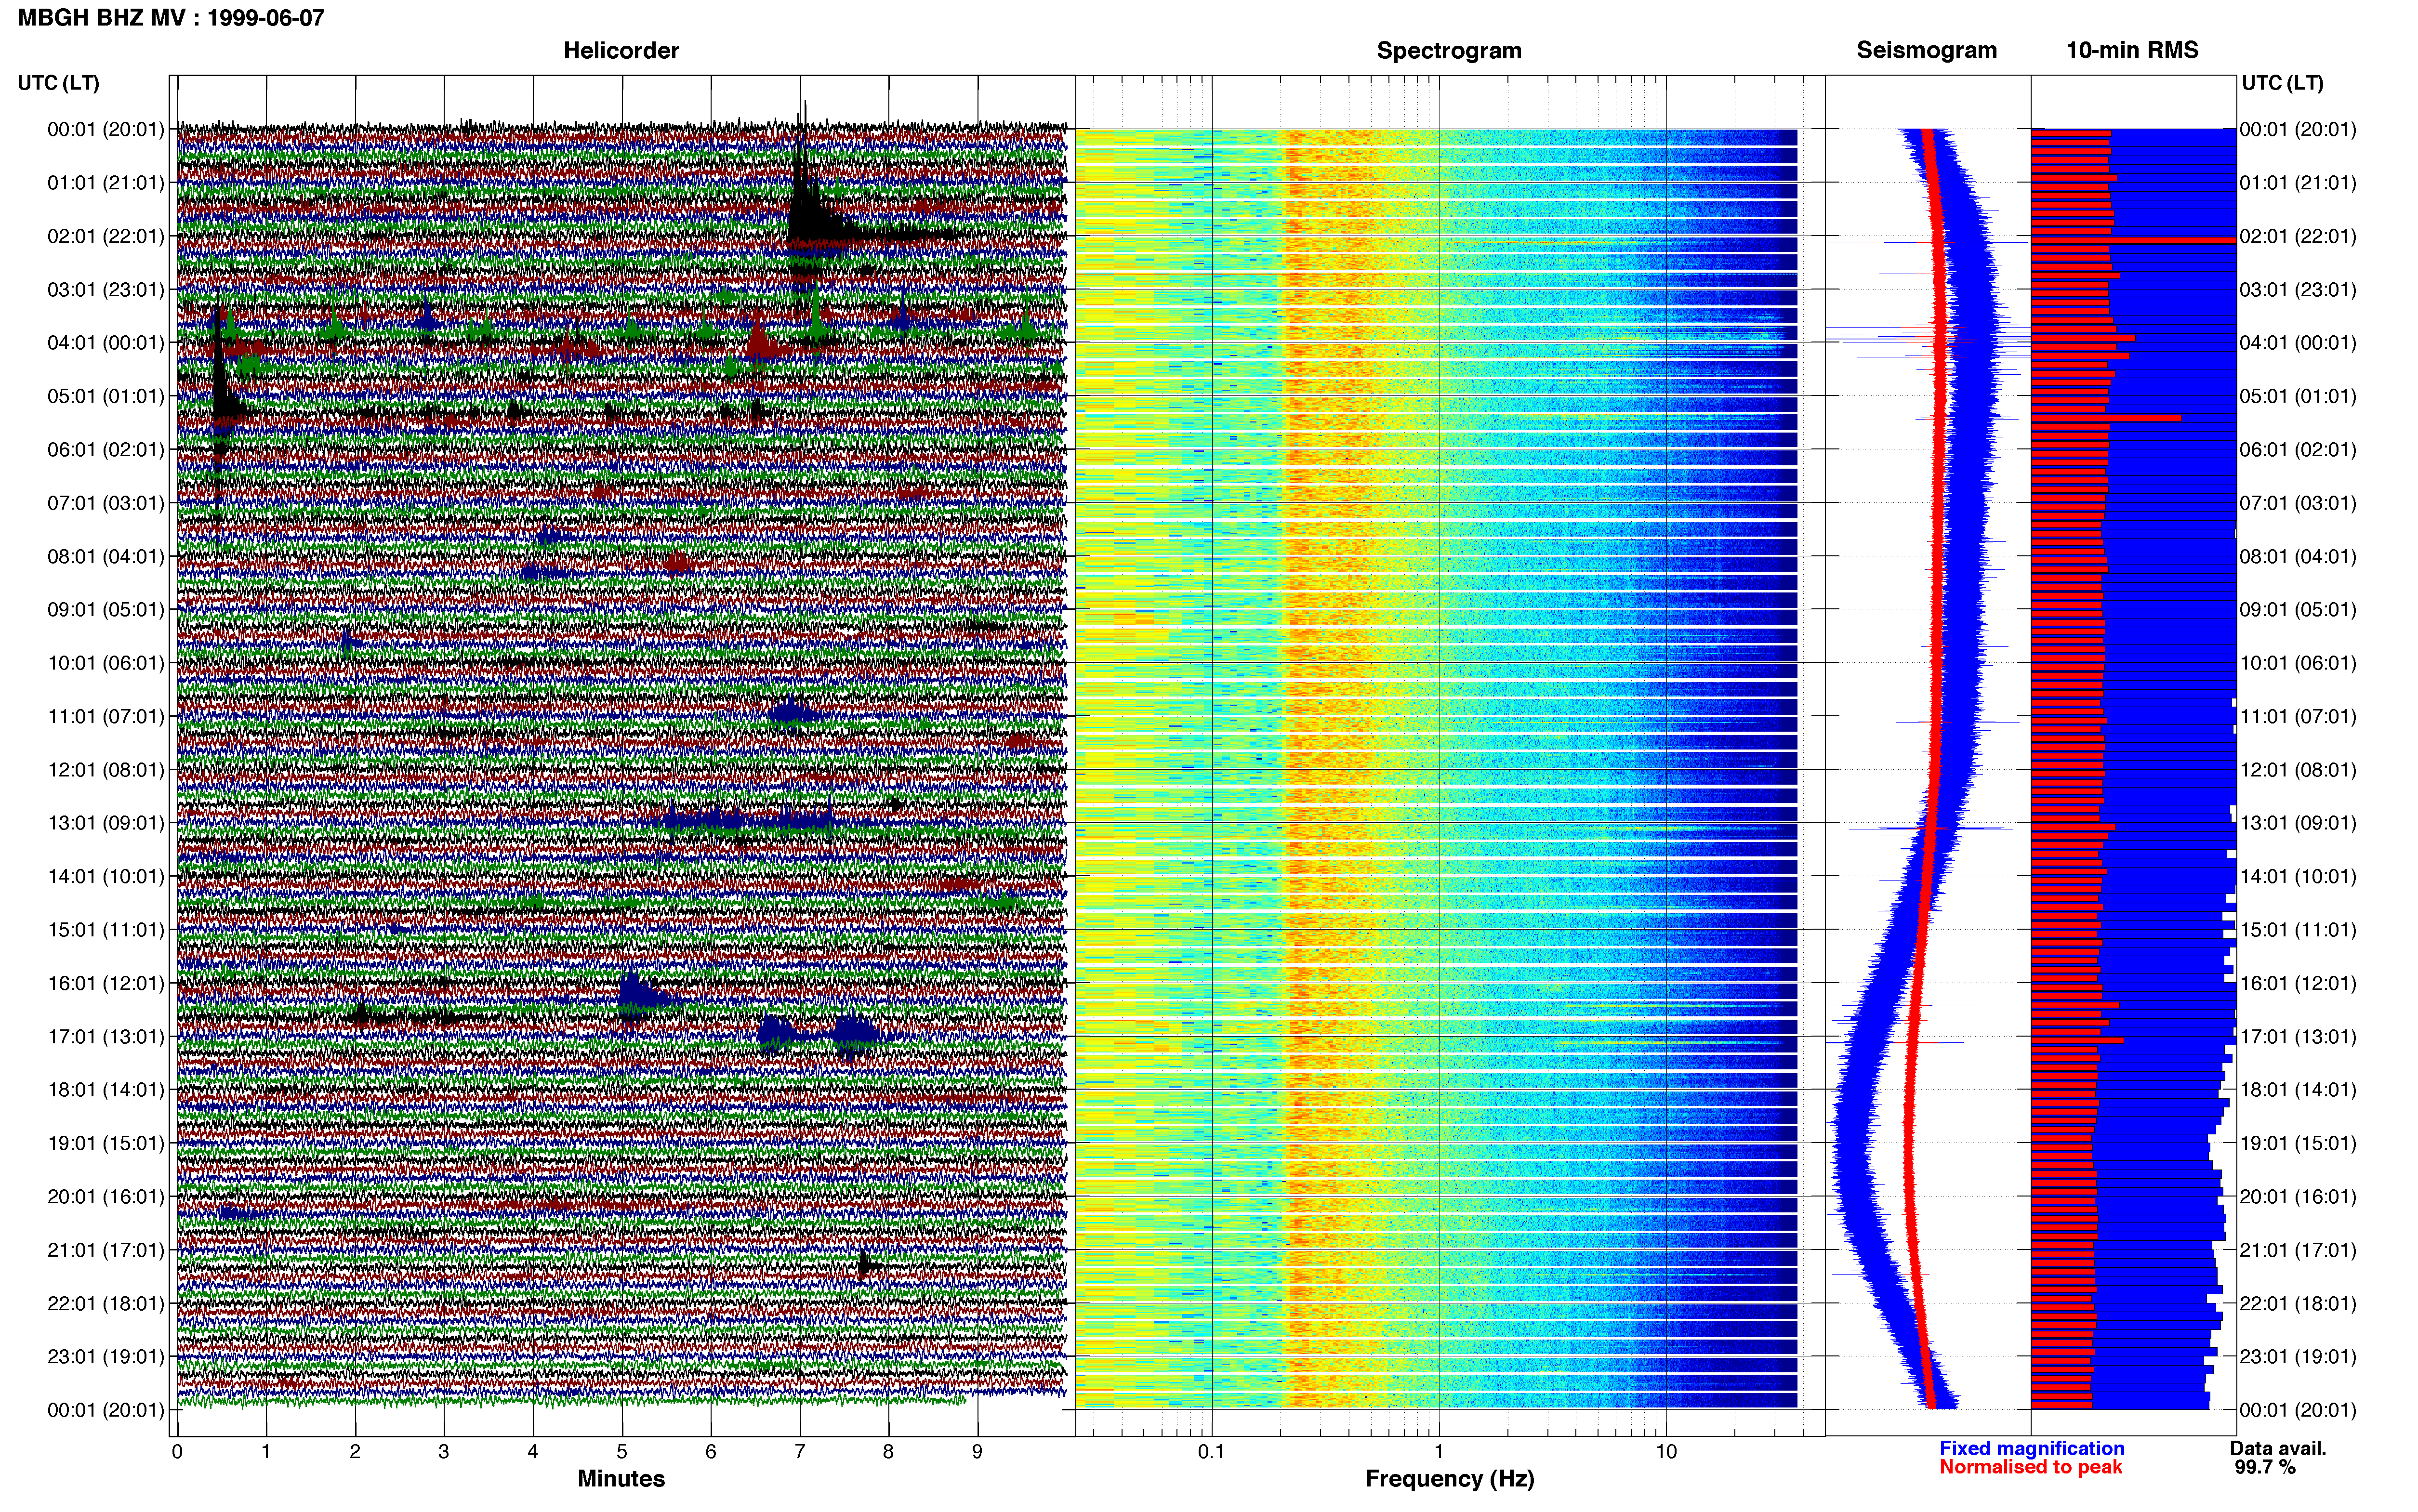Click the 'Spectrogram' panel heading
Image resolution: width=2418 pixels, height=1512 pixels.
point(1449,50)
